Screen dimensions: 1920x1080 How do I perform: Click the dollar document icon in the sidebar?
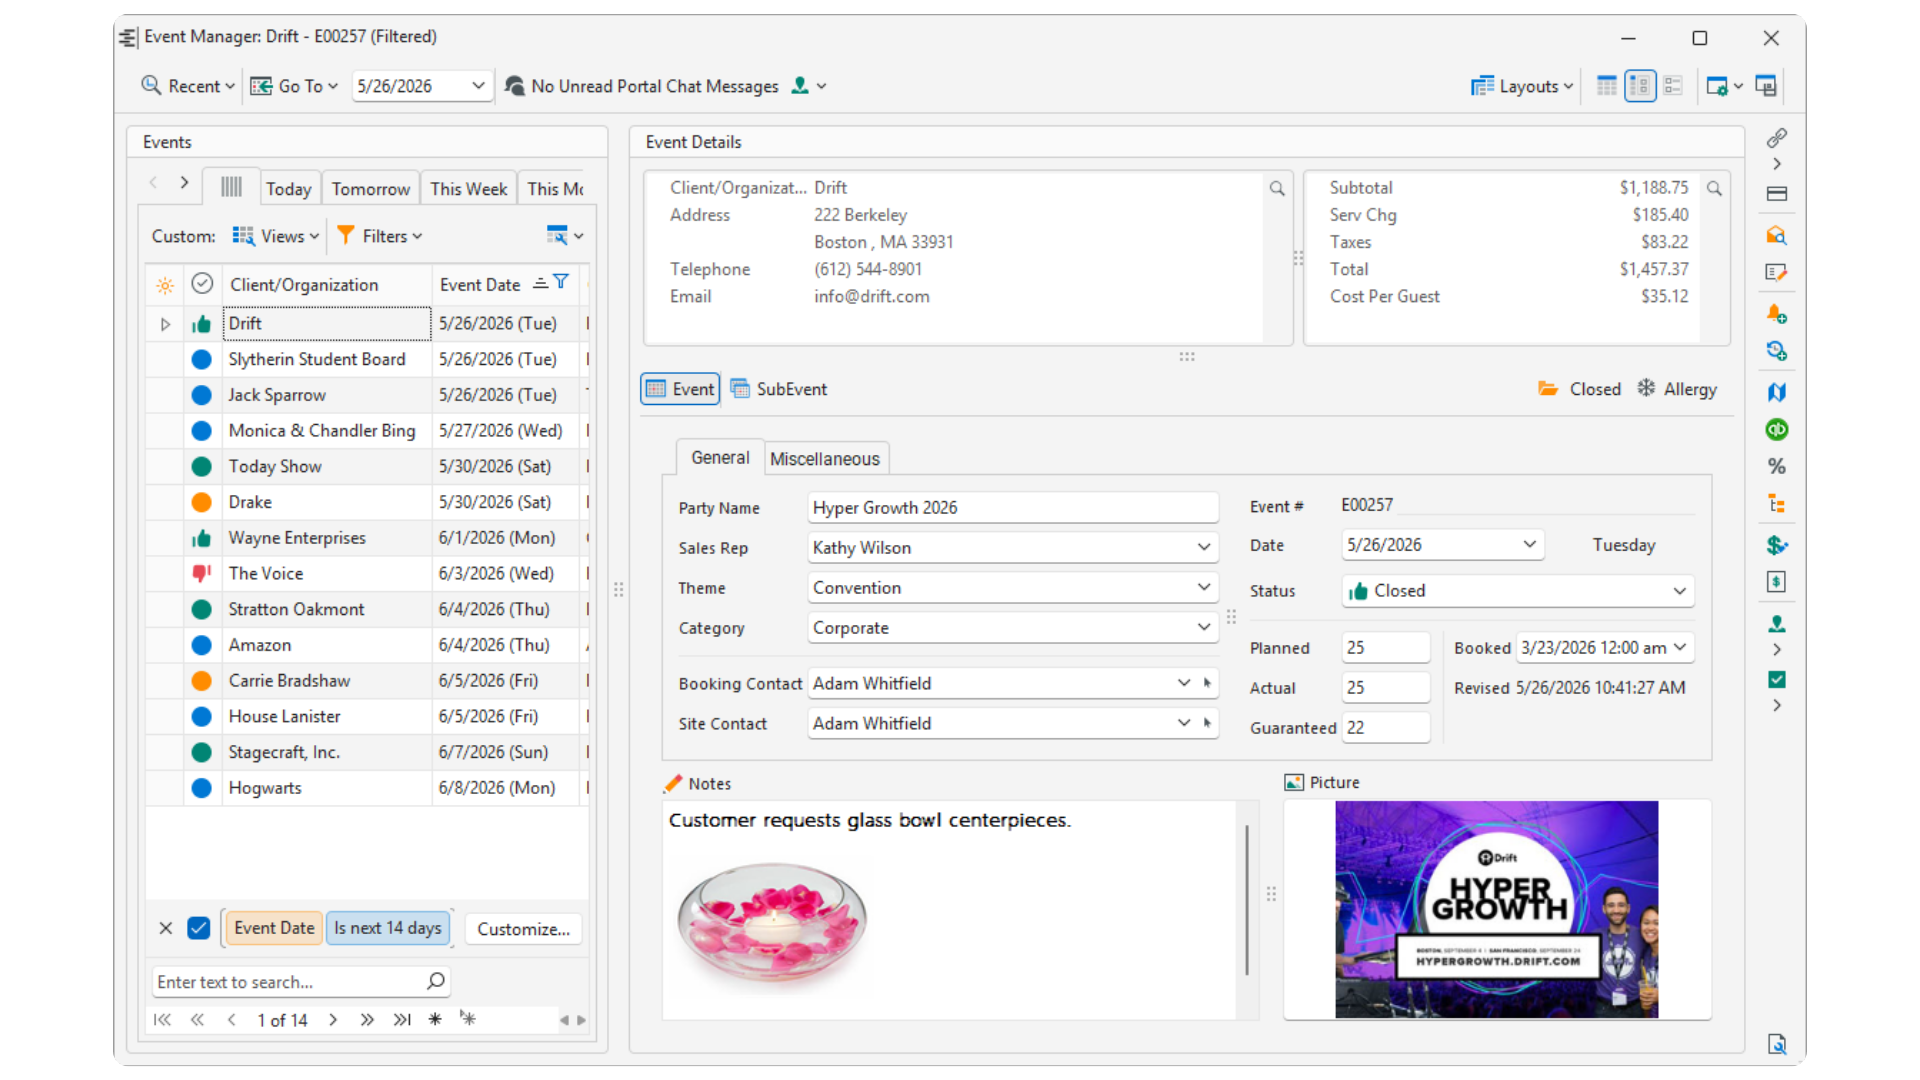point(1777,582)
